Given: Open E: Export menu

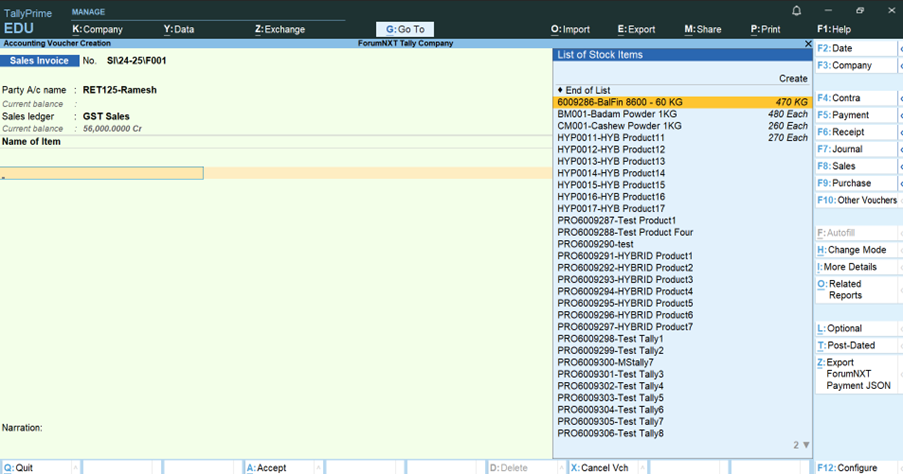Looking at the screenshot, I should tap(636, 29).
